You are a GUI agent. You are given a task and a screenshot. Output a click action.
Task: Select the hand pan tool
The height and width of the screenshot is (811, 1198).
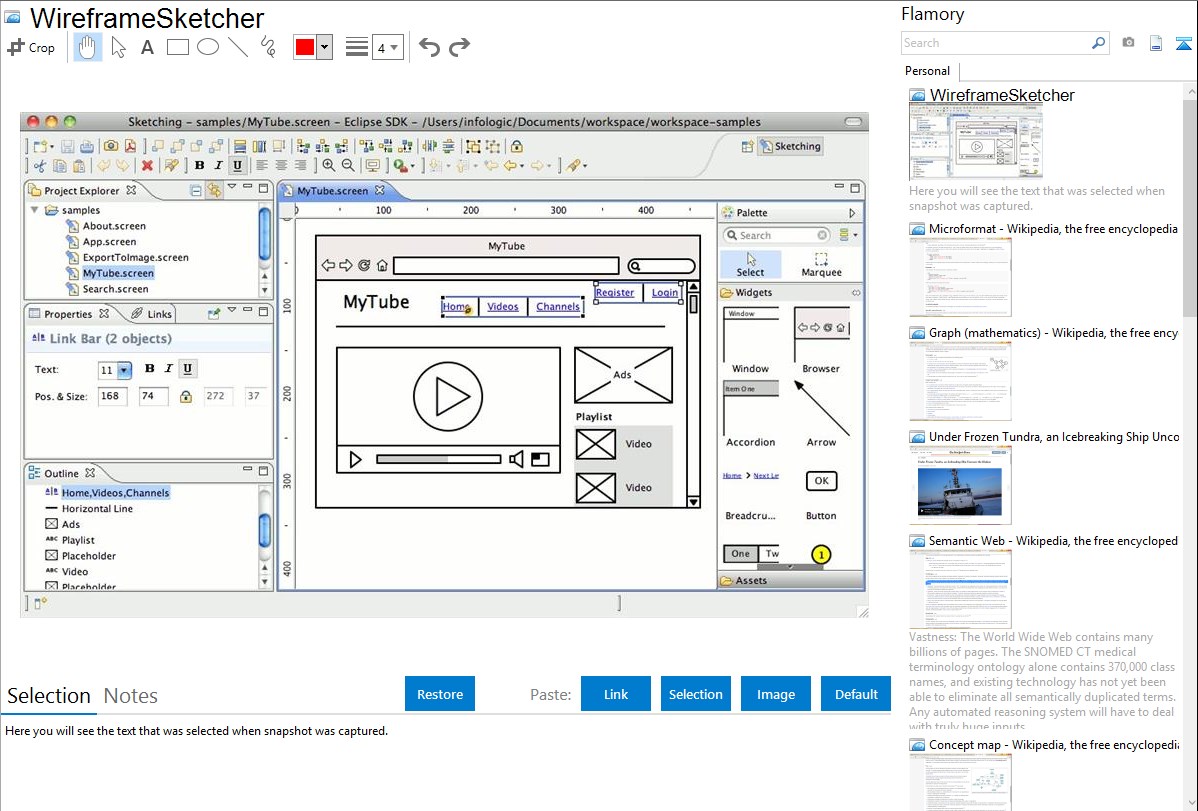click(x=87, y=47)
